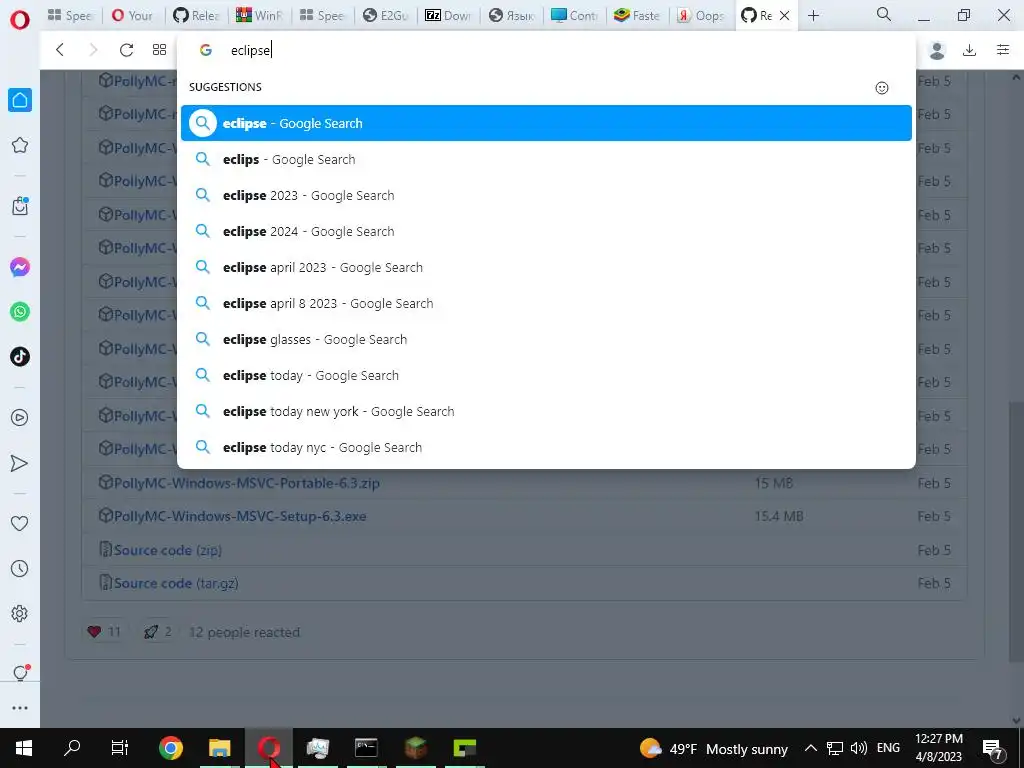Viewport: 1024px width, 768px height.
Task: Pick 'eclipse april 8 2023' suggestion
Action: click(546, 303)
